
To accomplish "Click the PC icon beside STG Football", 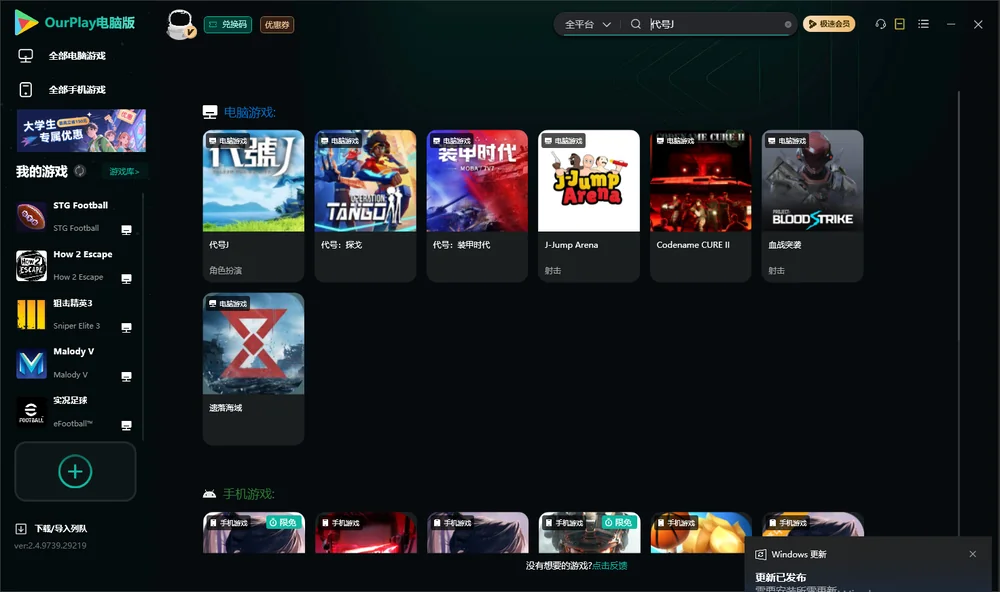I will point(126,230).
